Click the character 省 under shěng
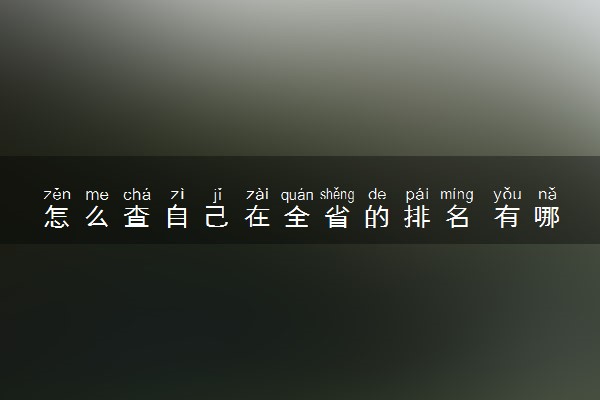Screen dimensions: 600x400 tap(337, 216)
